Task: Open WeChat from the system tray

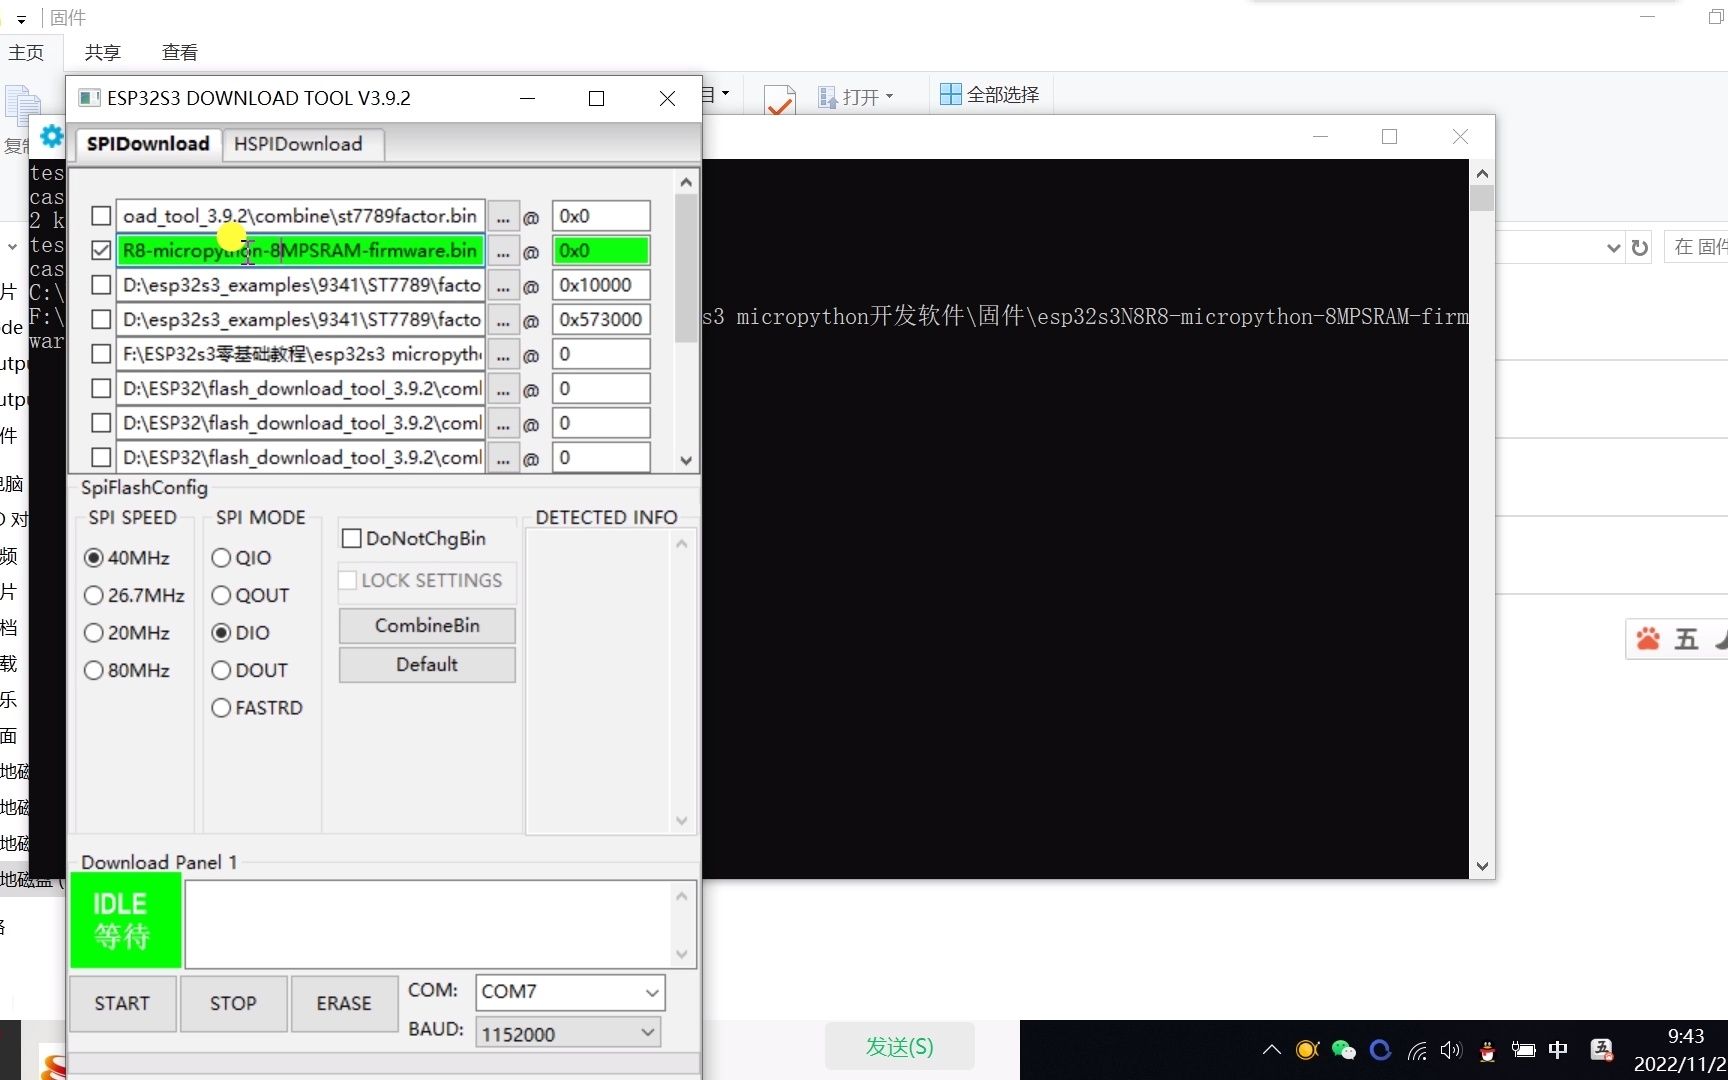Action: click(1344, 1050)
